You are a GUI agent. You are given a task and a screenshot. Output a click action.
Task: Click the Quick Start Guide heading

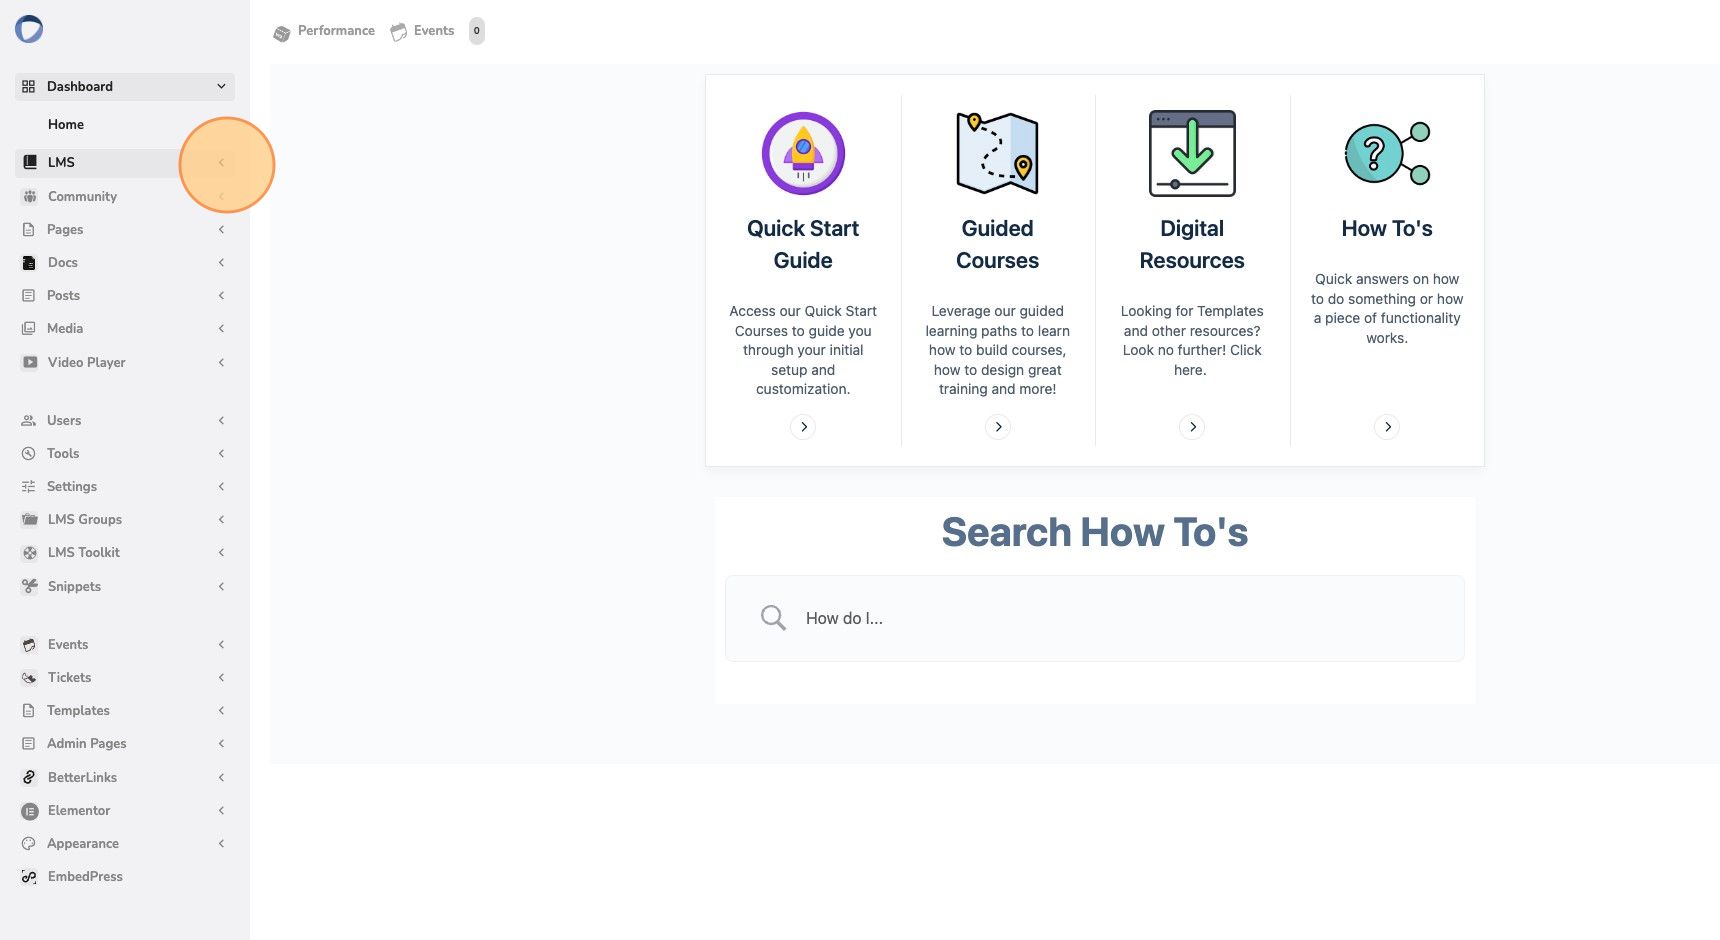803,245
